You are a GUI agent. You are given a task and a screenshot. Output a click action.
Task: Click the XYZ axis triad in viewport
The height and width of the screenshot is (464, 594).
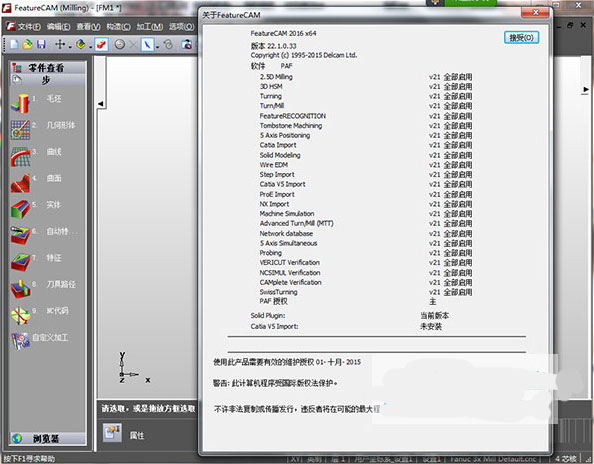(x=133, y=368)
